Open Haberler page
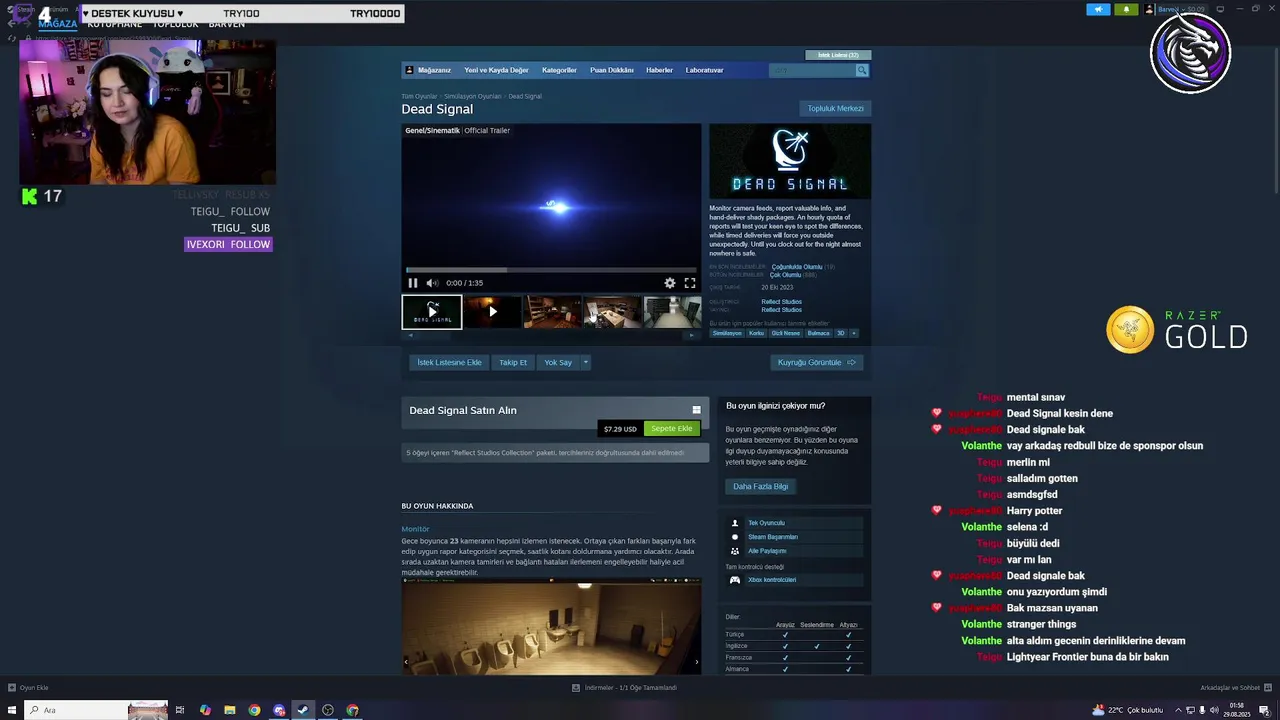Viewport: 1280px width, 720px height. tap(659, 70)
